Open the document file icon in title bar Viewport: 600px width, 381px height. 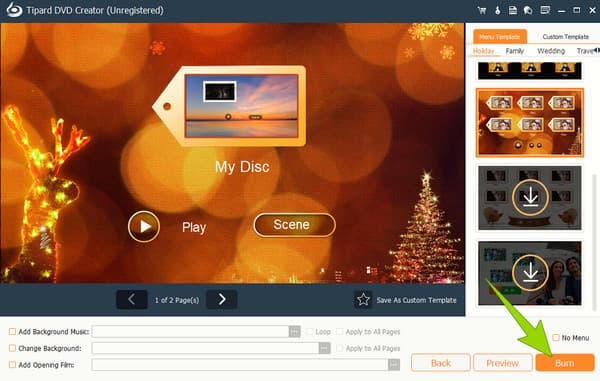513,10
